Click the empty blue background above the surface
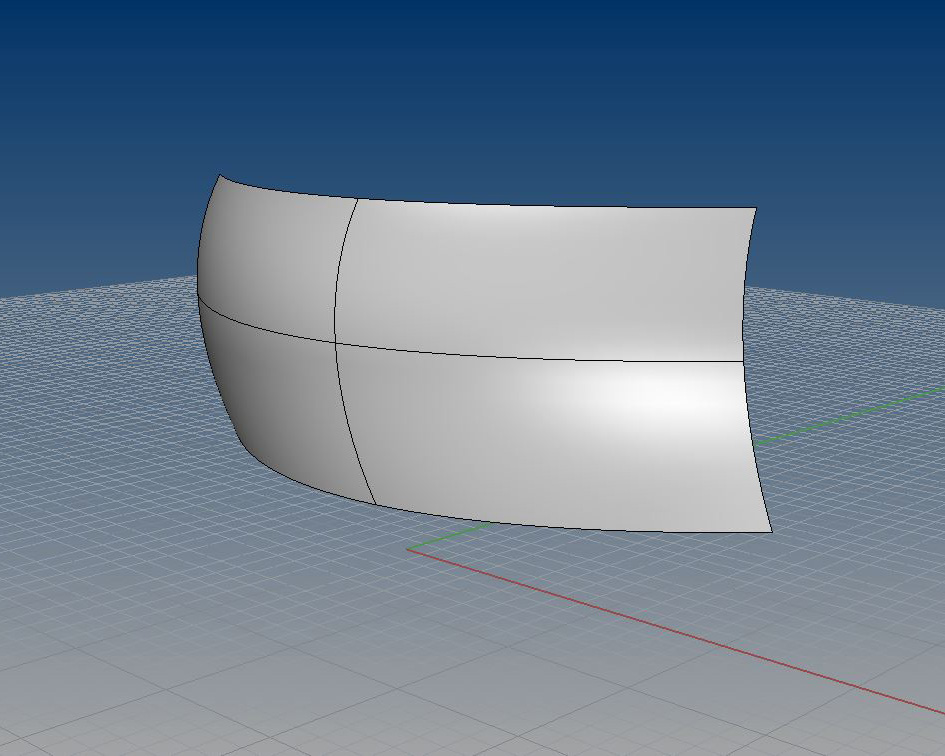 470,80
